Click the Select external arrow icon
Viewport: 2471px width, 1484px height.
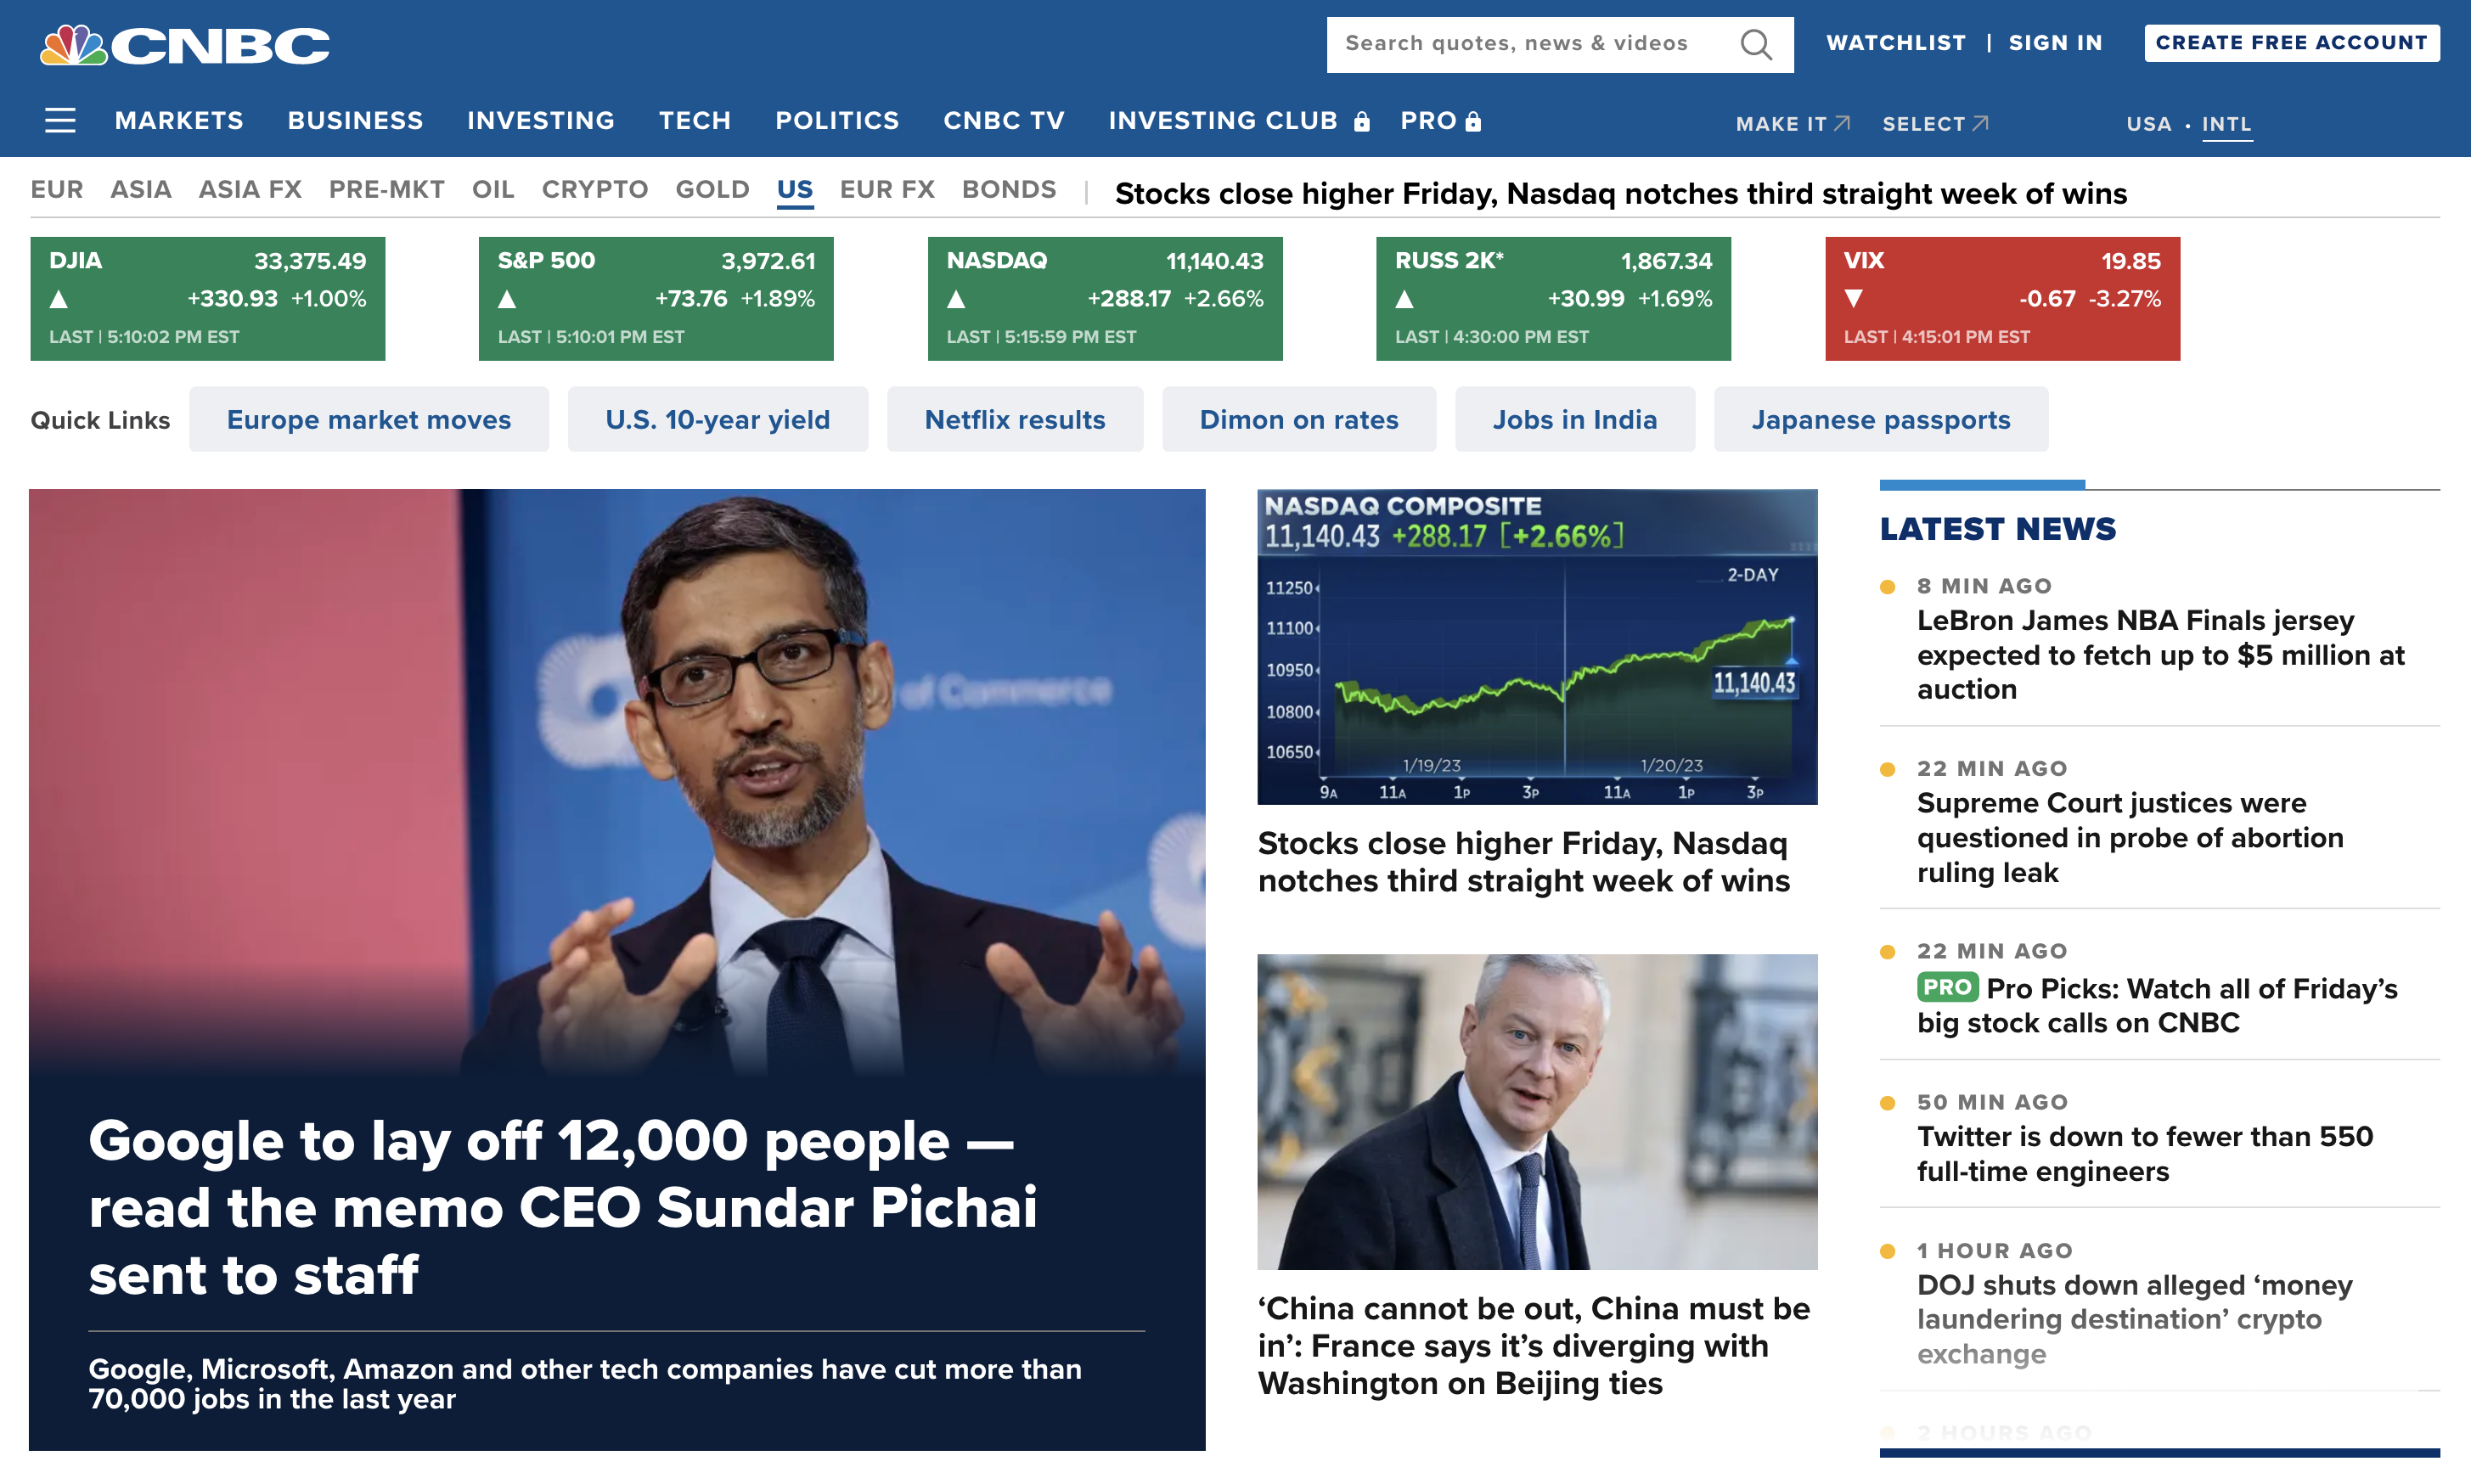pyautogui.click(x=1980, y=123)
